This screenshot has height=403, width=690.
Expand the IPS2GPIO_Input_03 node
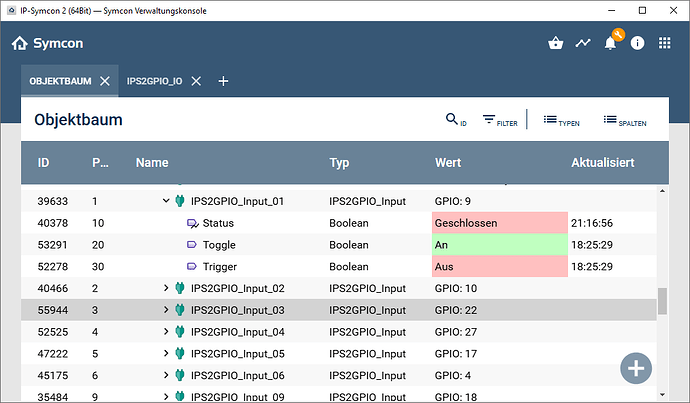[x=166, y=310]
